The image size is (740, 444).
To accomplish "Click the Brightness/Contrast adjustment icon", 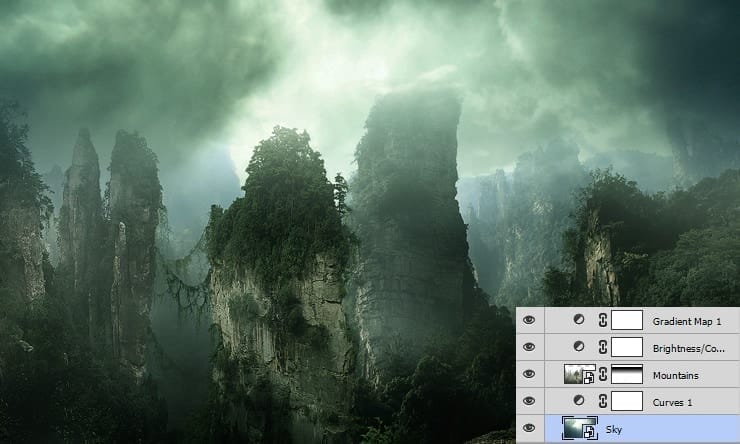I will coord(579,347).
